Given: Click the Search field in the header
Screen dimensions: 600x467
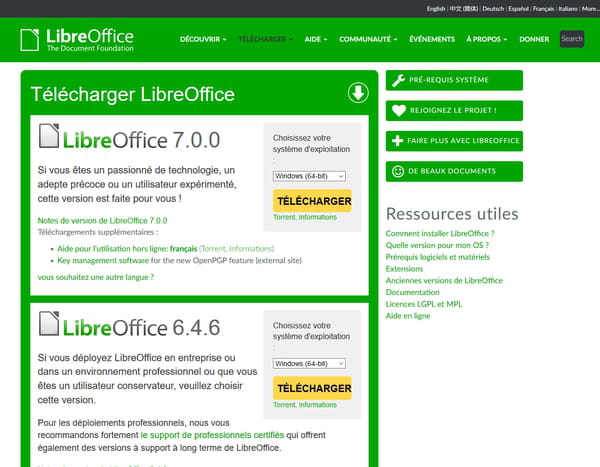Looking at the screenshot, I should click(572, 39).
